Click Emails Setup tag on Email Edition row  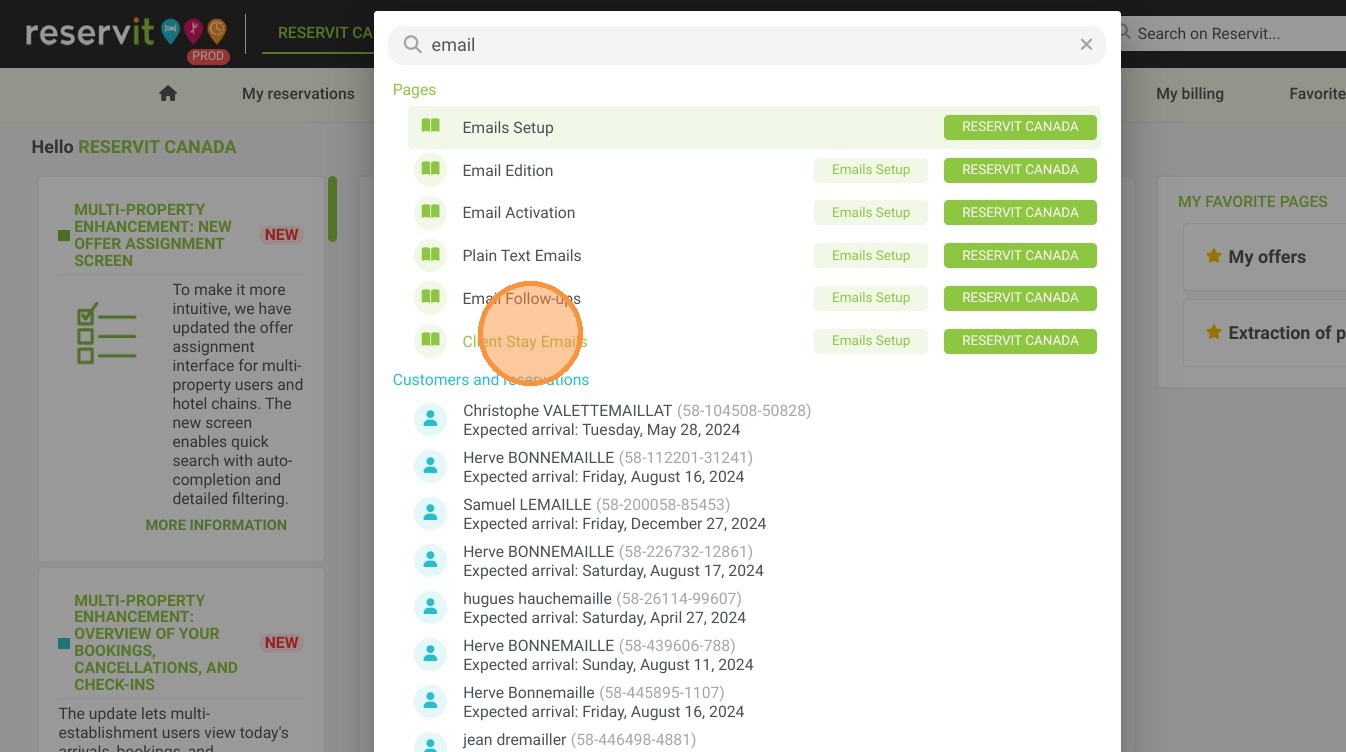point(870,170)
